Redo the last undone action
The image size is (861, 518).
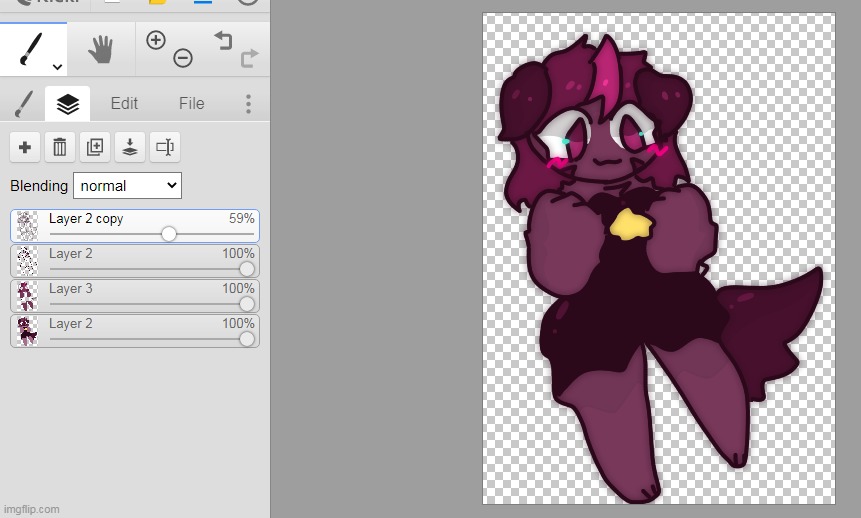[249, 58]
